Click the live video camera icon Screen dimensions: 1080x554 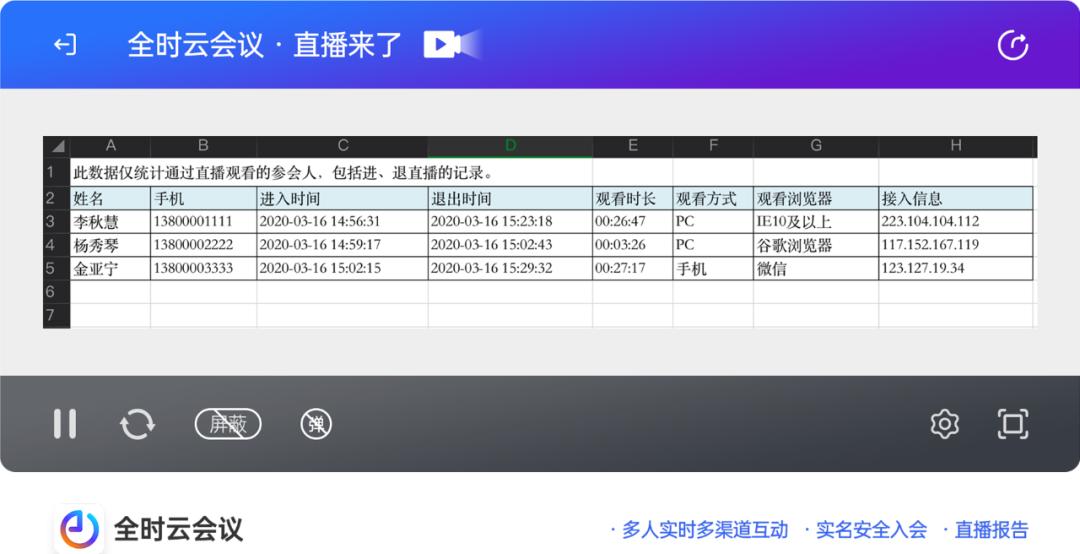click(451, 45)
